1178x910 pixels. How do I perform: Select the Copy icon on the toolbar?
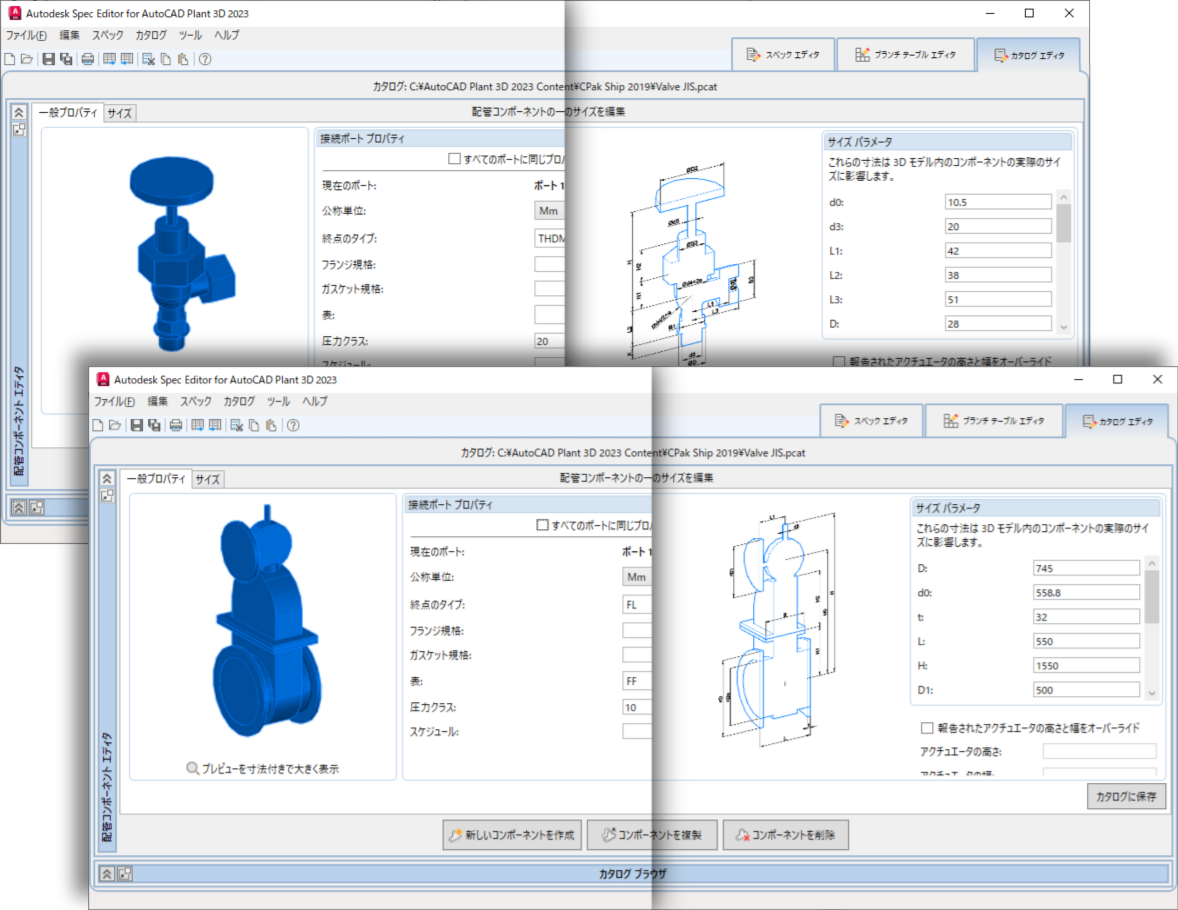coord(254,424)
